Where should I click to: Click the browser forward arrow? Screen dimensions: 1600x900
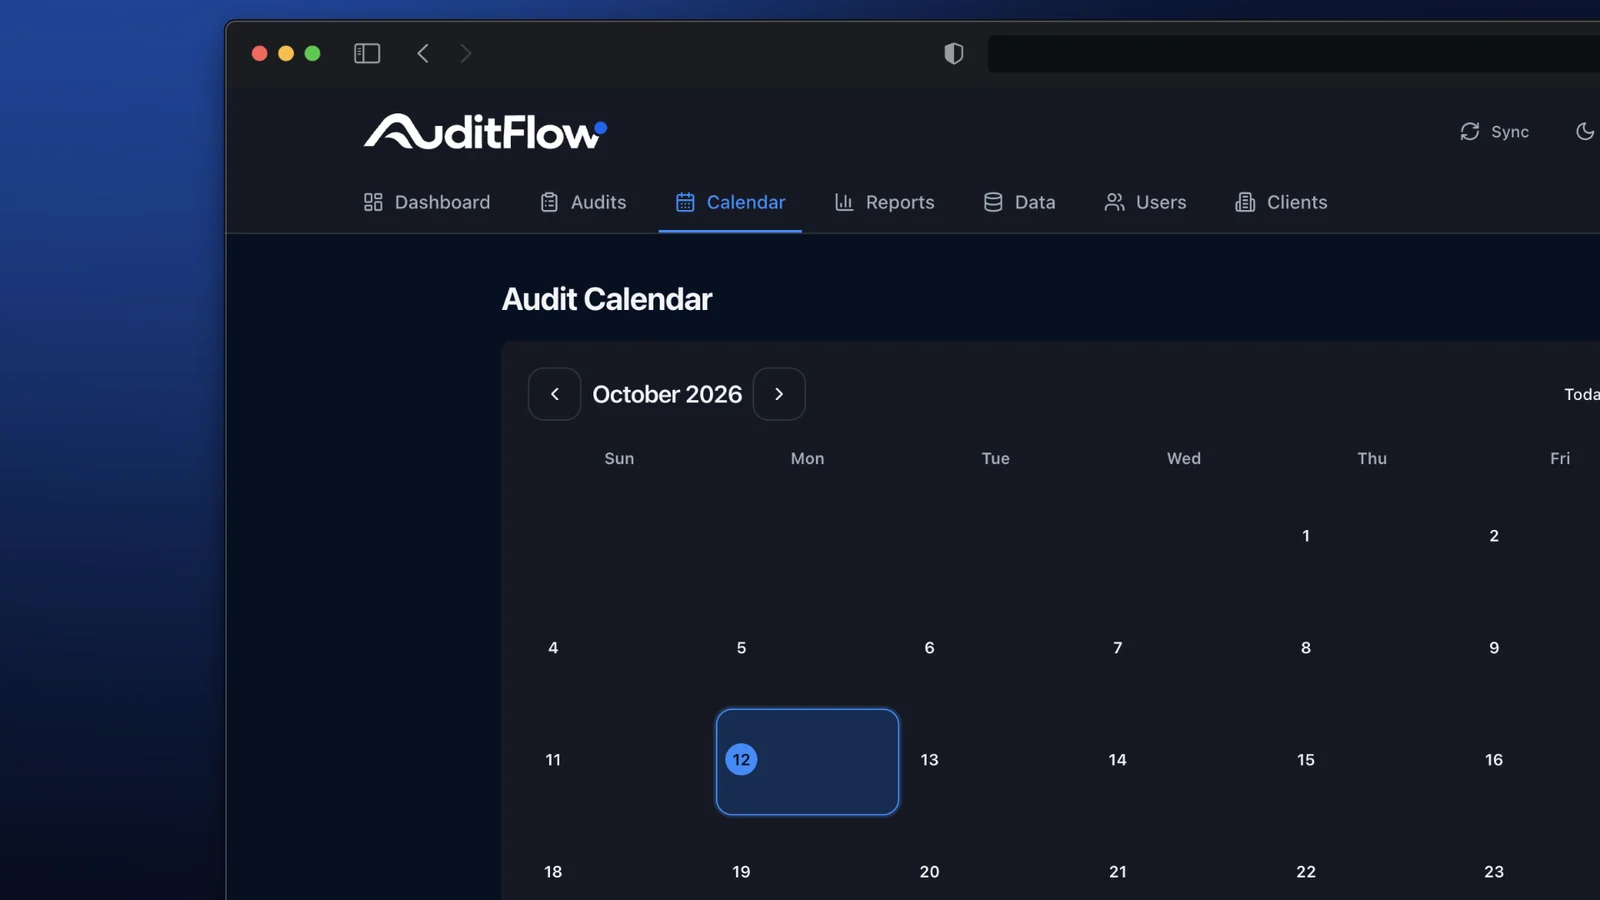[x=465, y=53]
